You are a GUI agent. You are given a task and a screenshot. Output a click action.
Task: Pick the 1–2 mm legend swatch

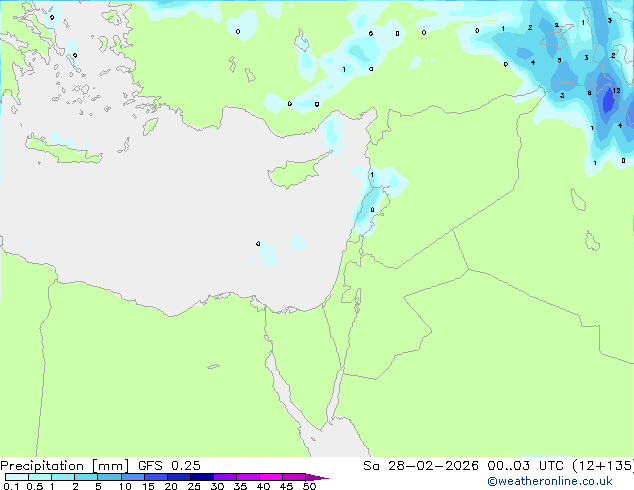tap(63, 477)
